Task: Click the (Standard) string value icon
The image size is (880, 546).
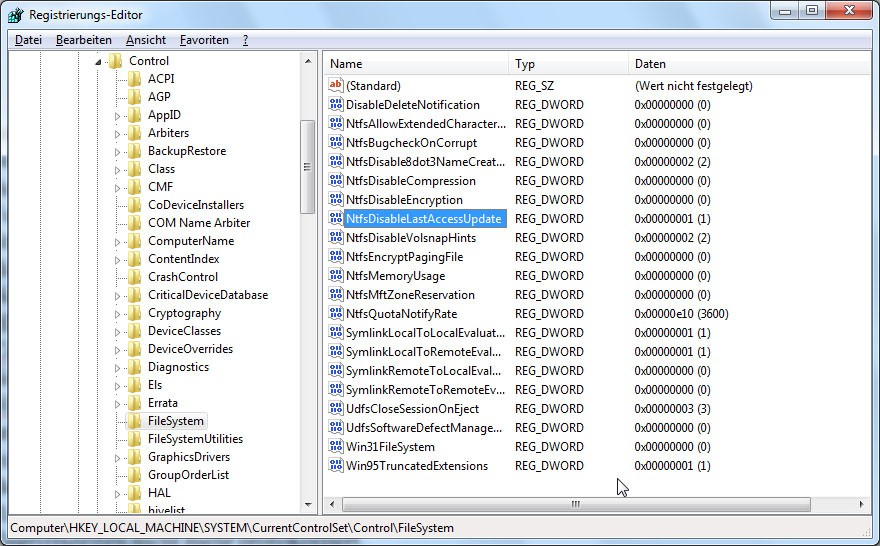Action: (336, 86)
